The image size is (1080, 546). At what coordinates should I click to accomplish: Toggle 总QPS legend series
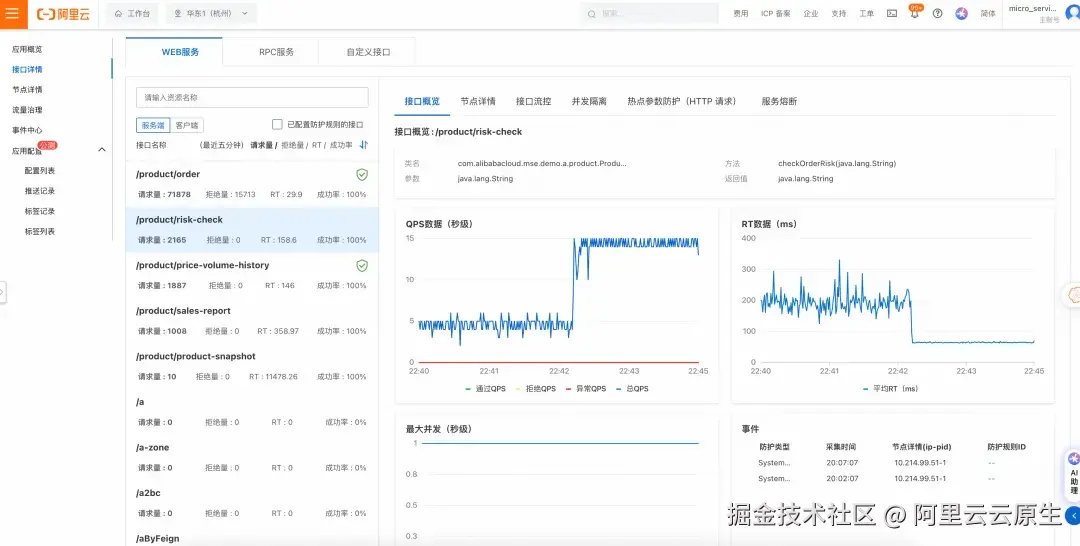[632, 389]
